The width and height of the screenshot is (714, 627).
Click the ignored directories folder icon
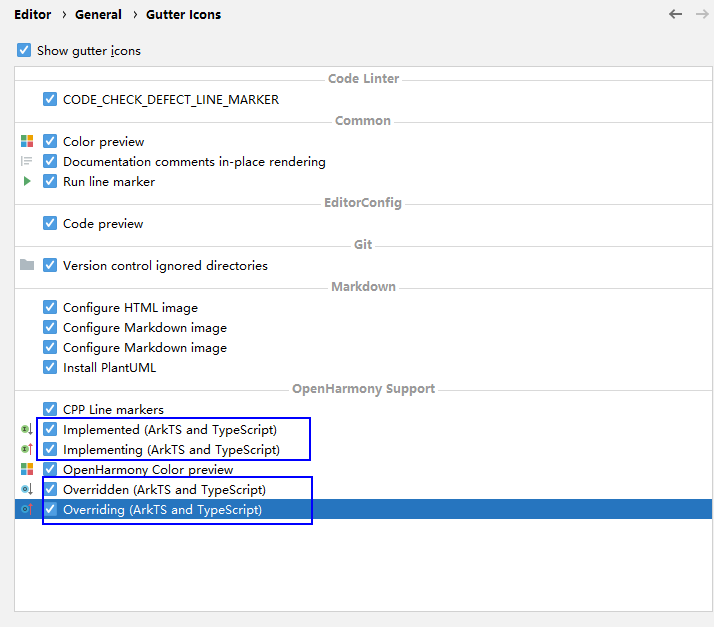click(x=27, y=265)
